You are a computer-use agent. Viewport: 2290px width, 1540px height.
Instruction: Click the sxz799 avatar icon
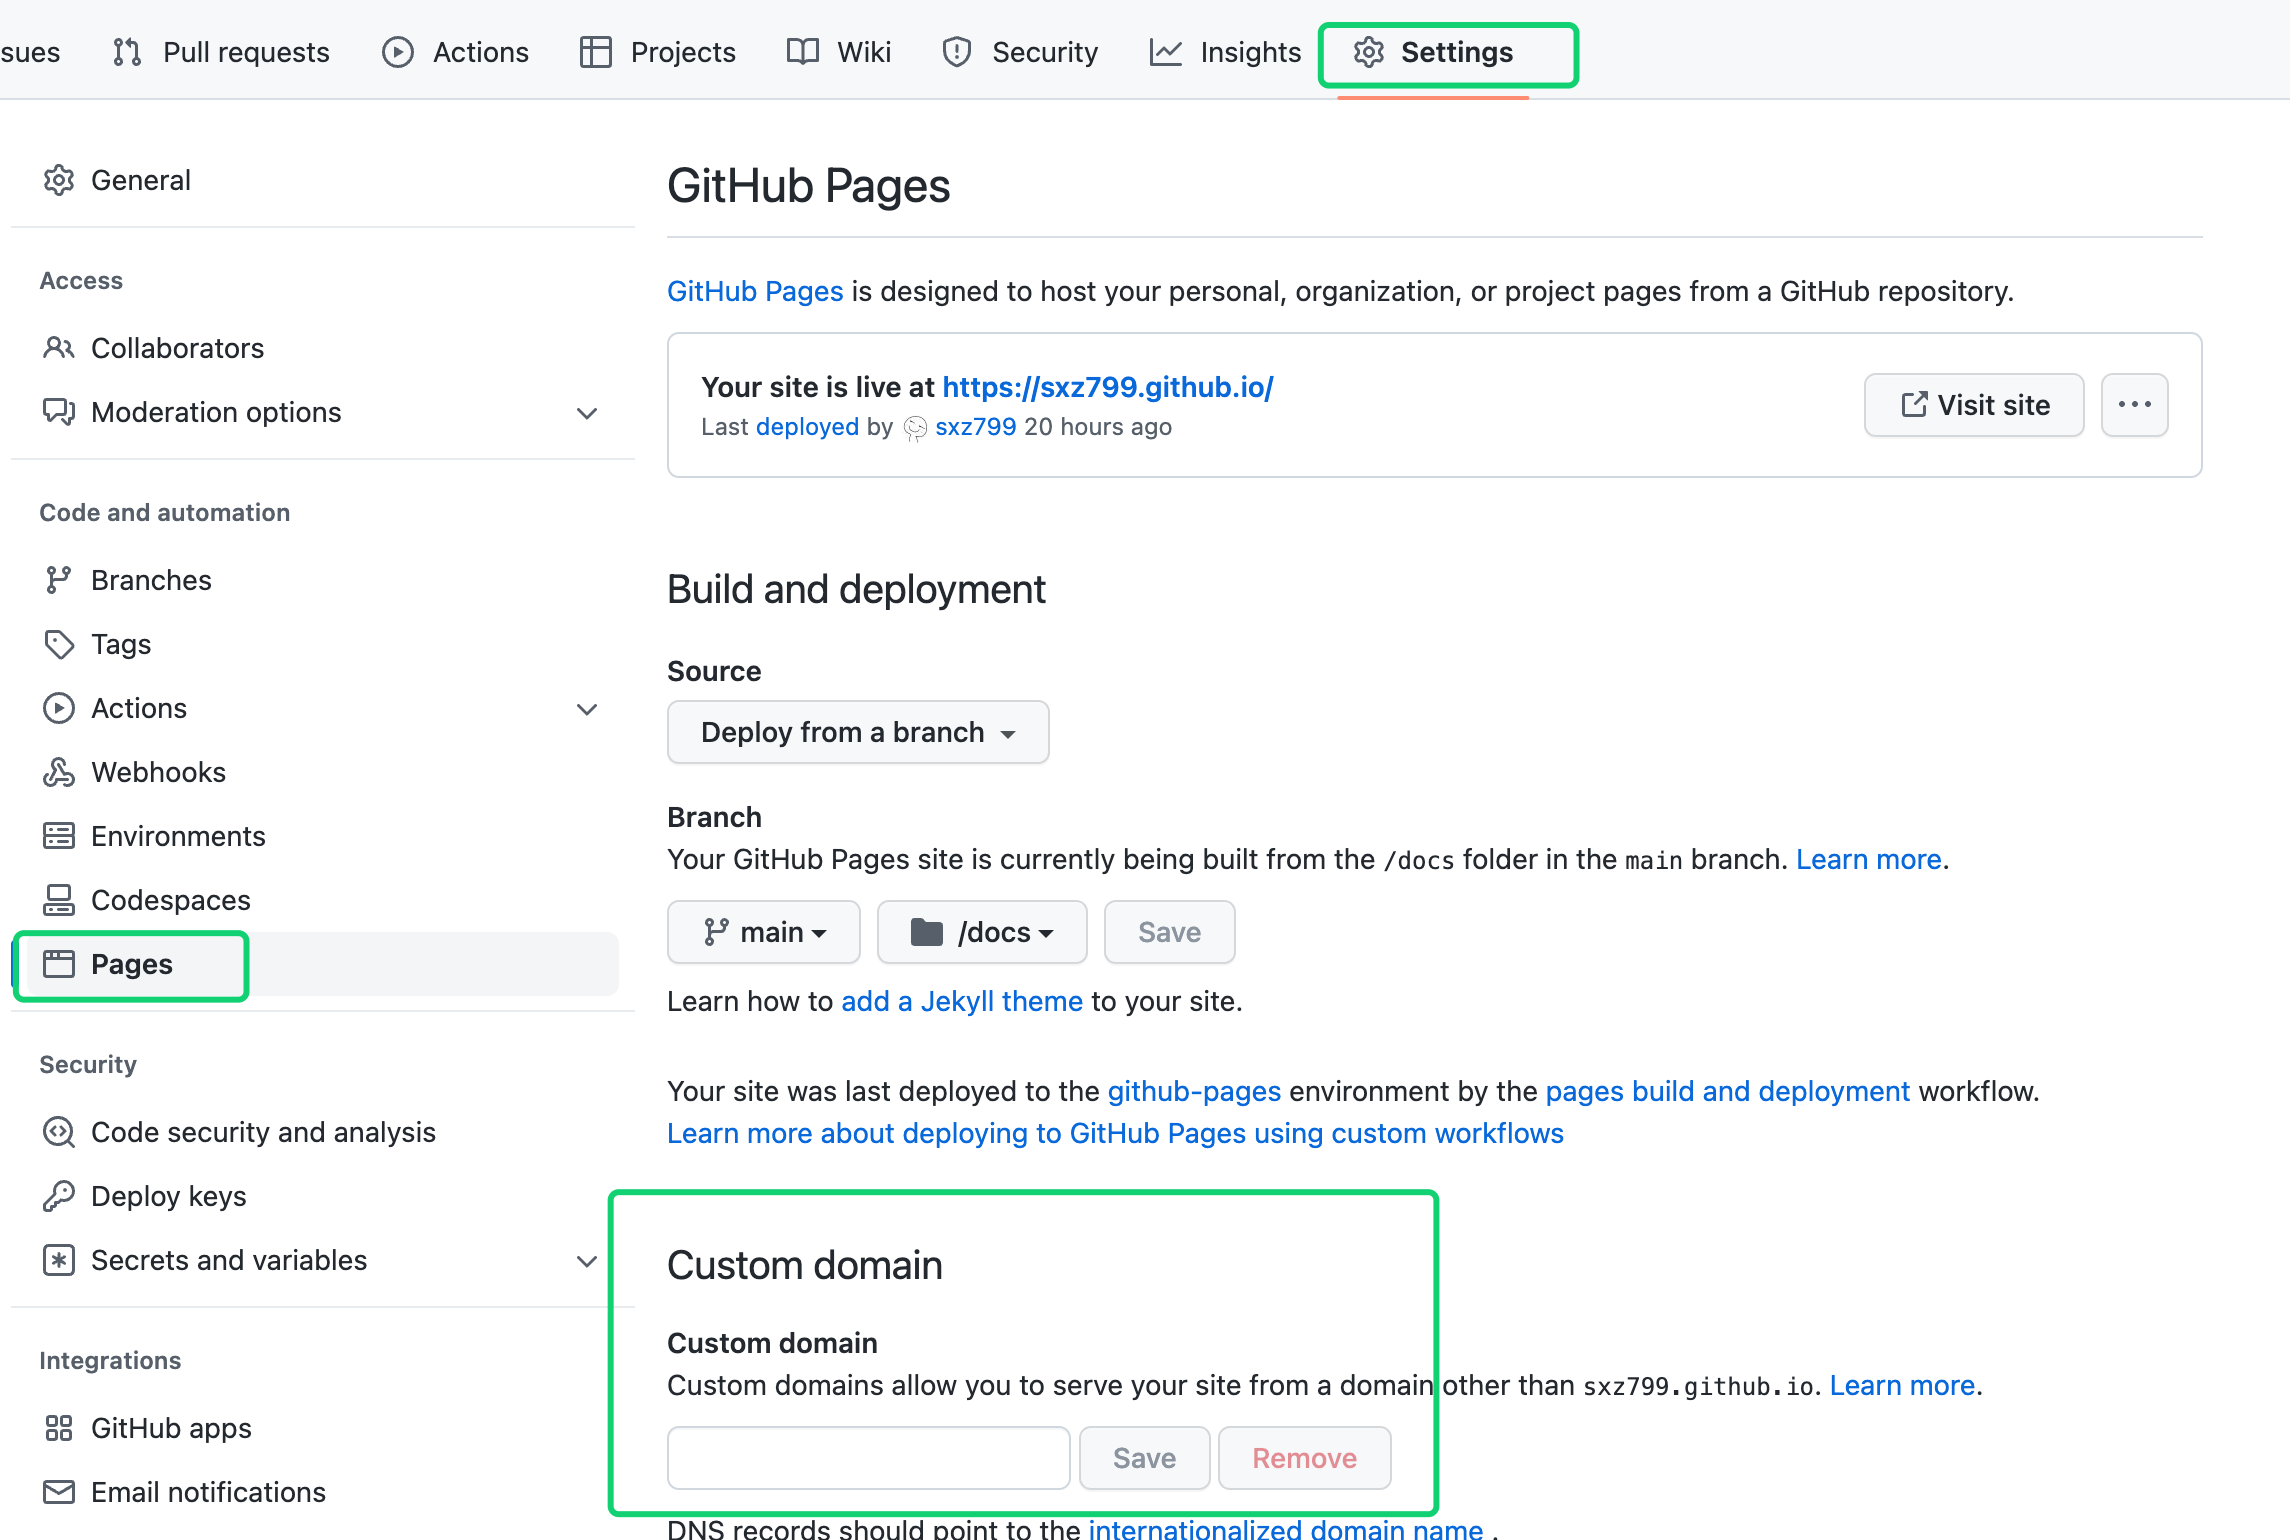click(915, 428)
